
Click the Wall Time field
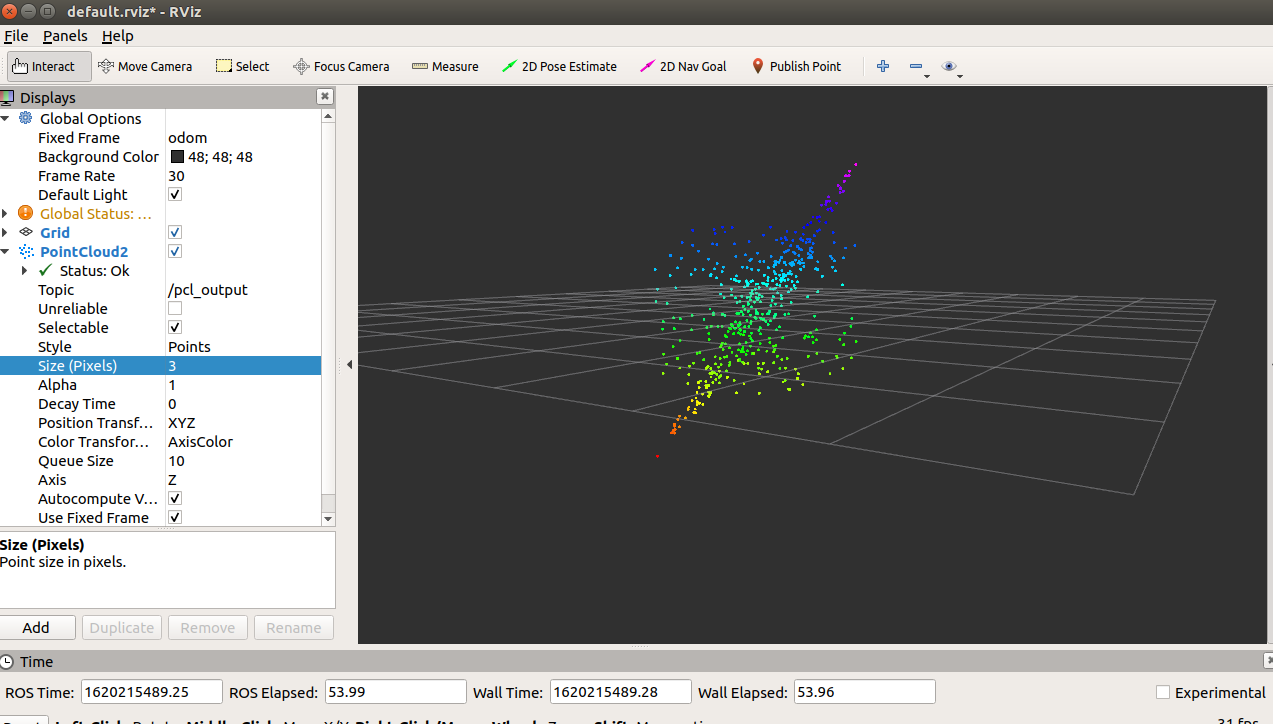pyautogui.click(x=620, y=692)
